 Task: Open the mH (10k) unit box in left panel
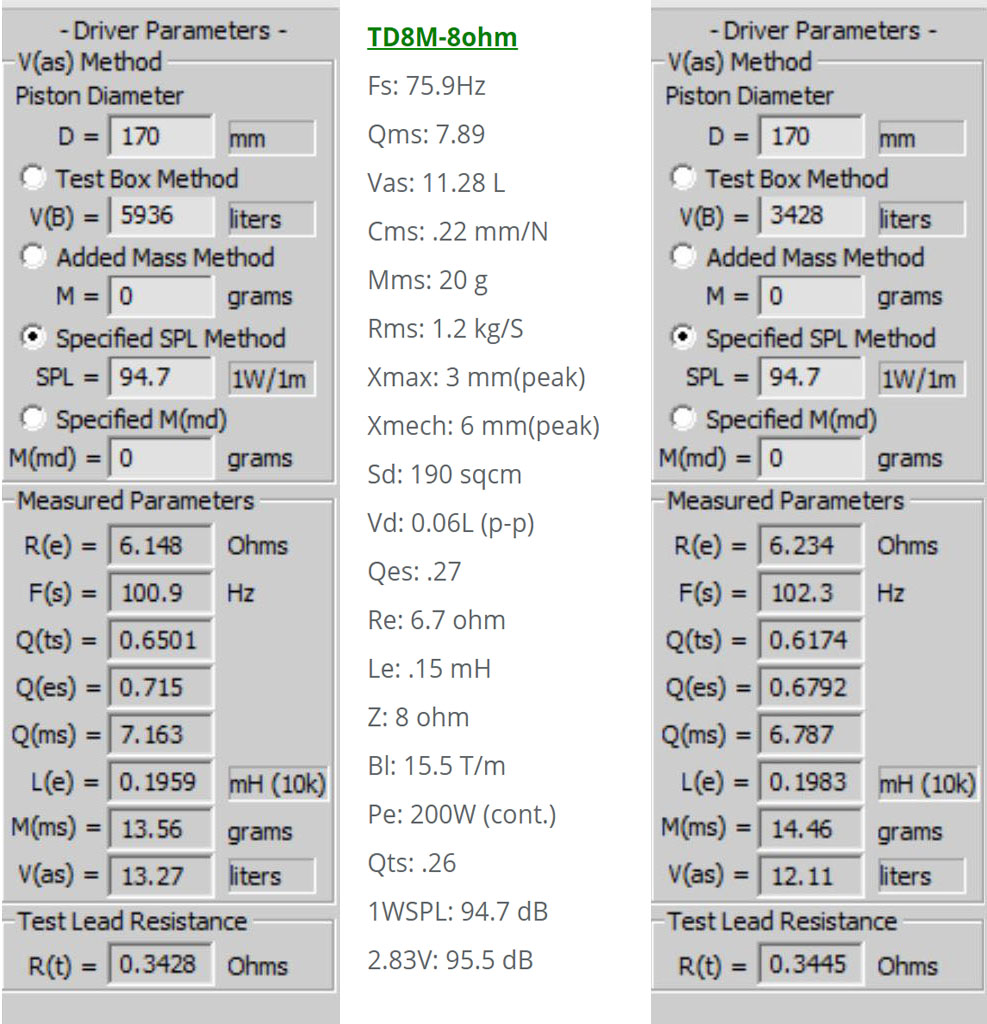[x=277, y=784]
